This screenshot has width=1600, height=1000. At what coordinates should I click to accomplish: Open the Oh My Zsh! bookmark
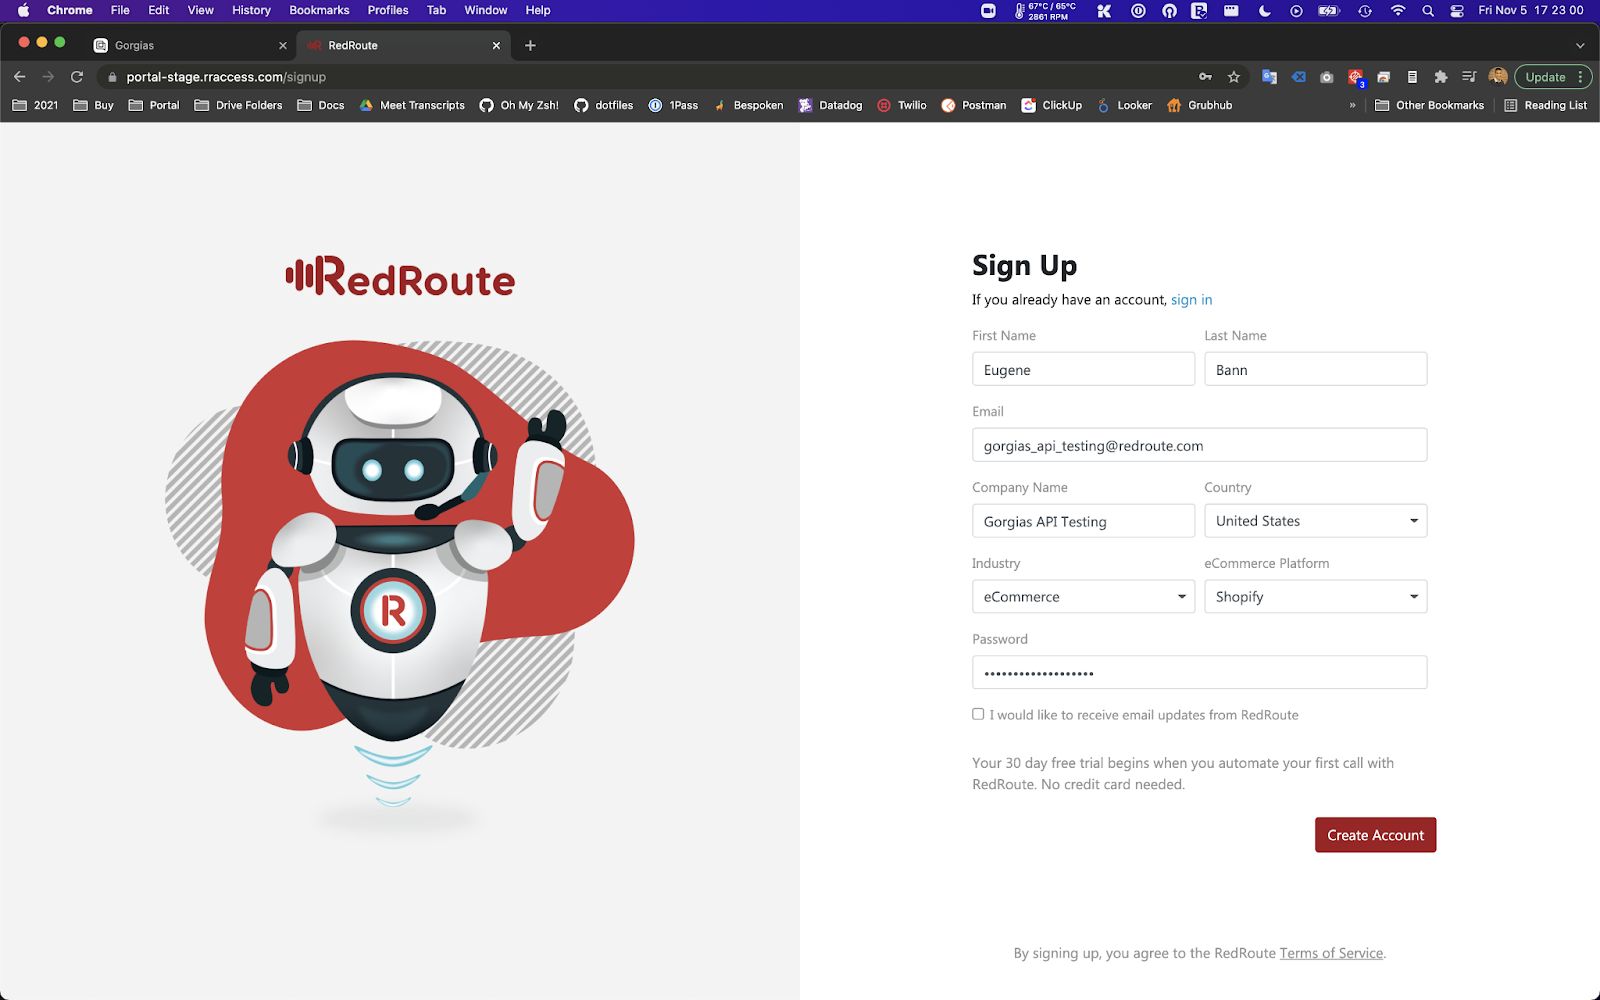519,105
